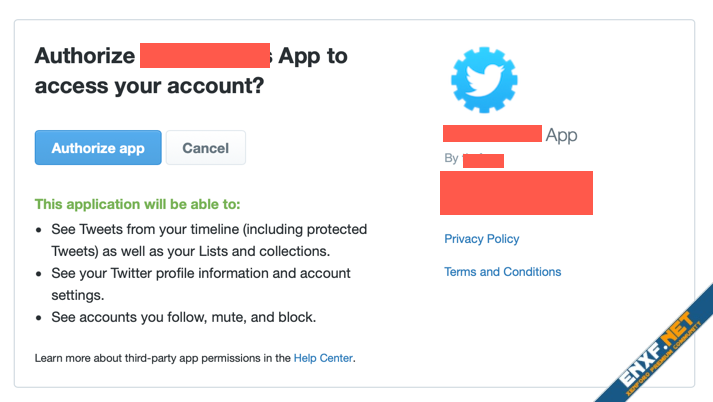Follow the Help Center link
The image size is (713, 402).
[323, 357]
